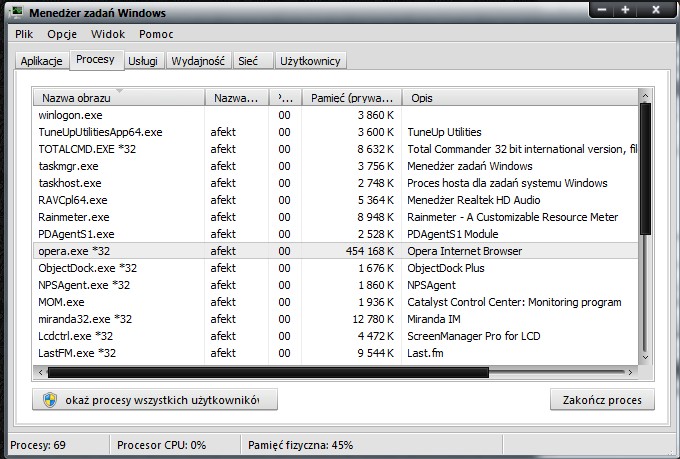This screenshot has width=680, height=459.
Task: Select the opera.exe *32 process row
Action: [75, 251]
